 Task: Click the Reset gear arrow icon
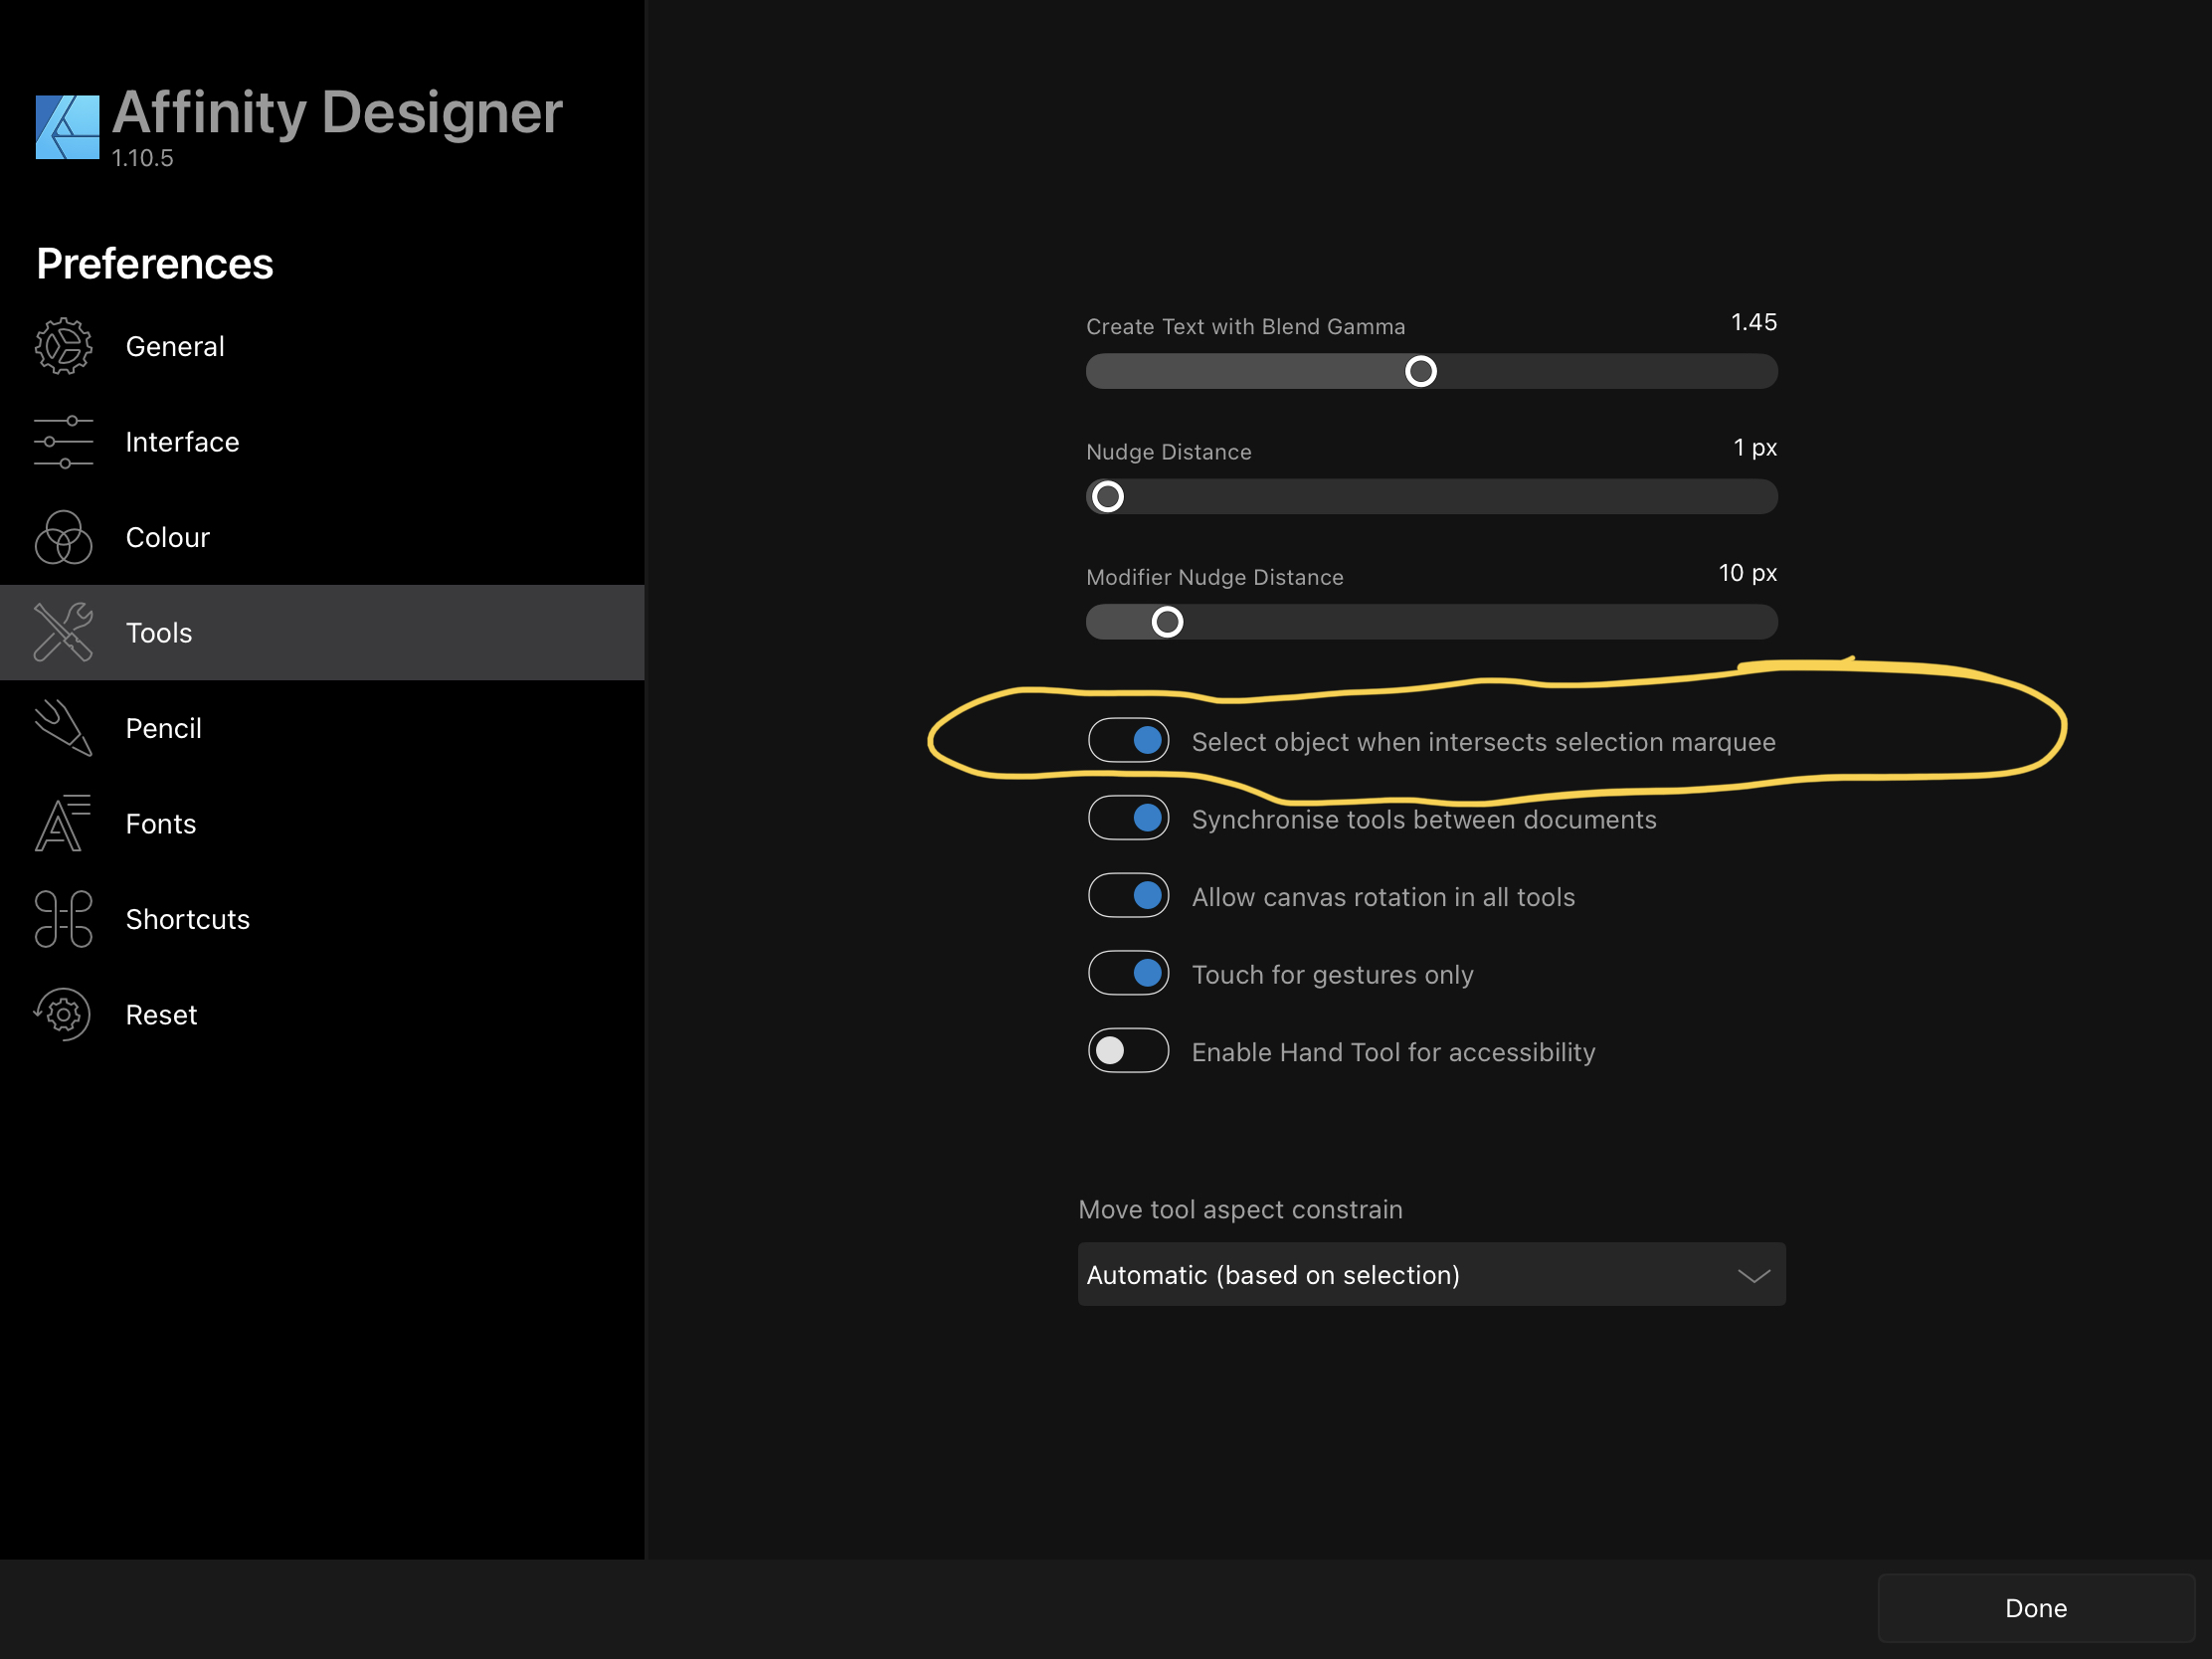tap(63, 1014)
